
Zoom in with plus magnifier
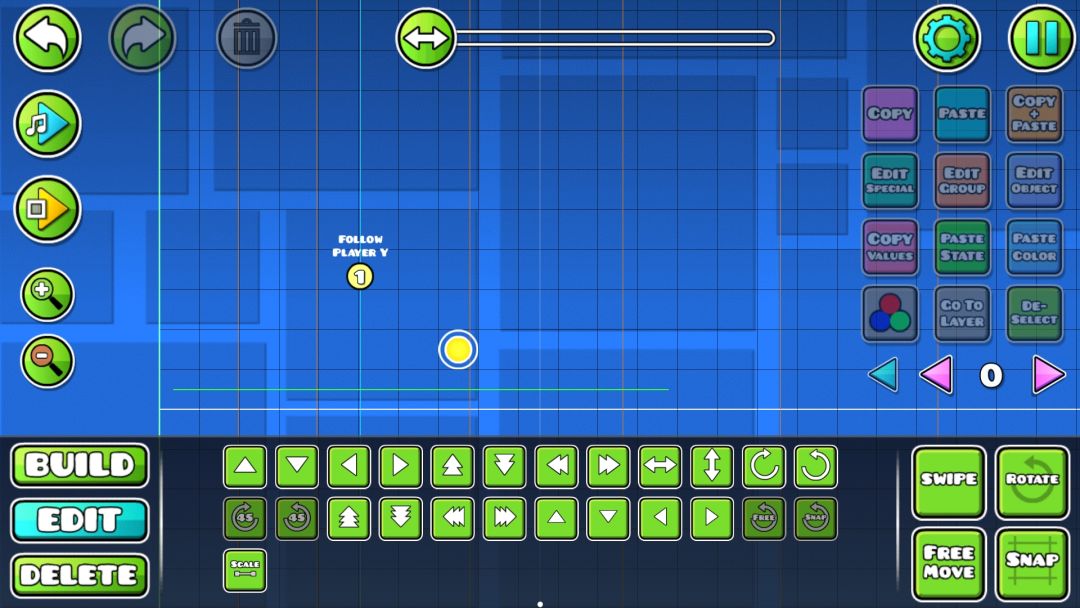tap(47, 295)
